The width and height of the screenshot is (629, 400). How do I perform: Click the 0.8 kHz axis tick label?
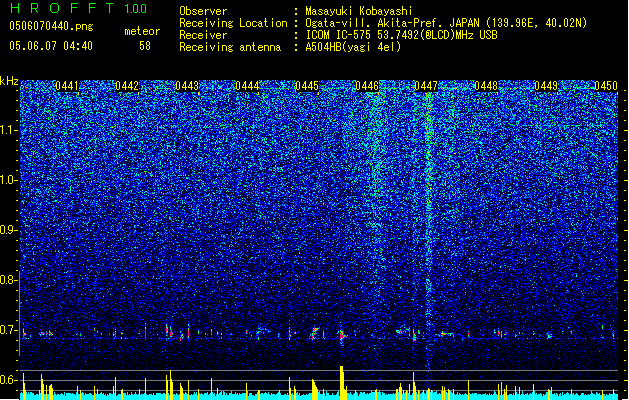click(9, 280)
